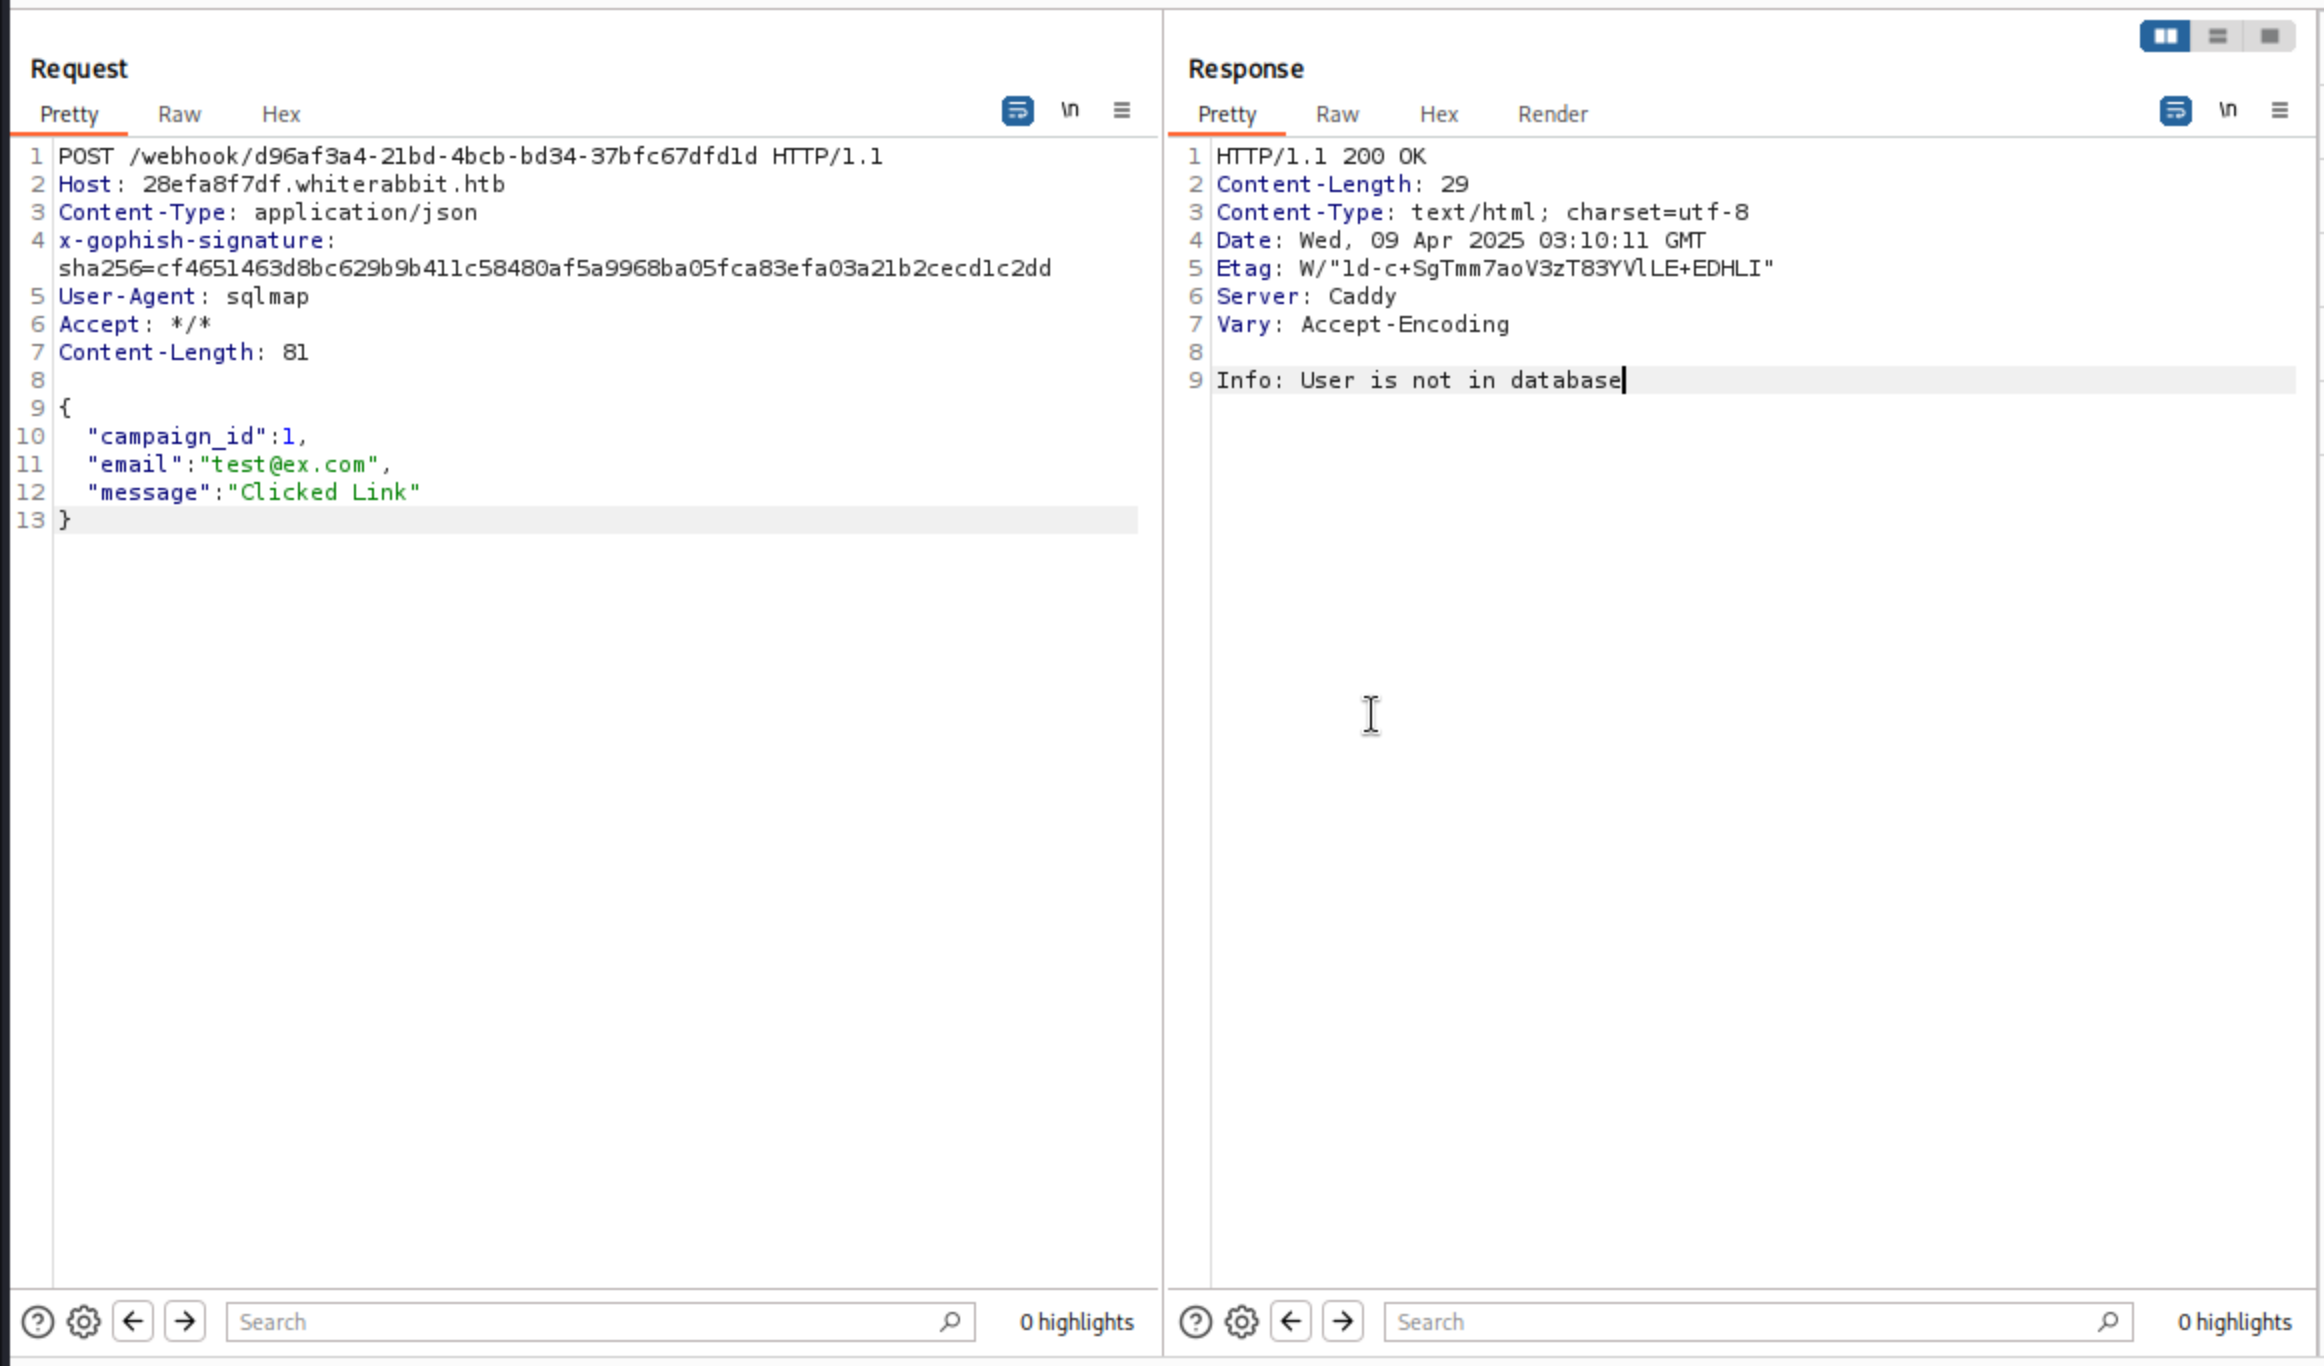Screen dimensions: 2324x1366
Task: Switch Request view to Raw tab
Action: (179, 115)
